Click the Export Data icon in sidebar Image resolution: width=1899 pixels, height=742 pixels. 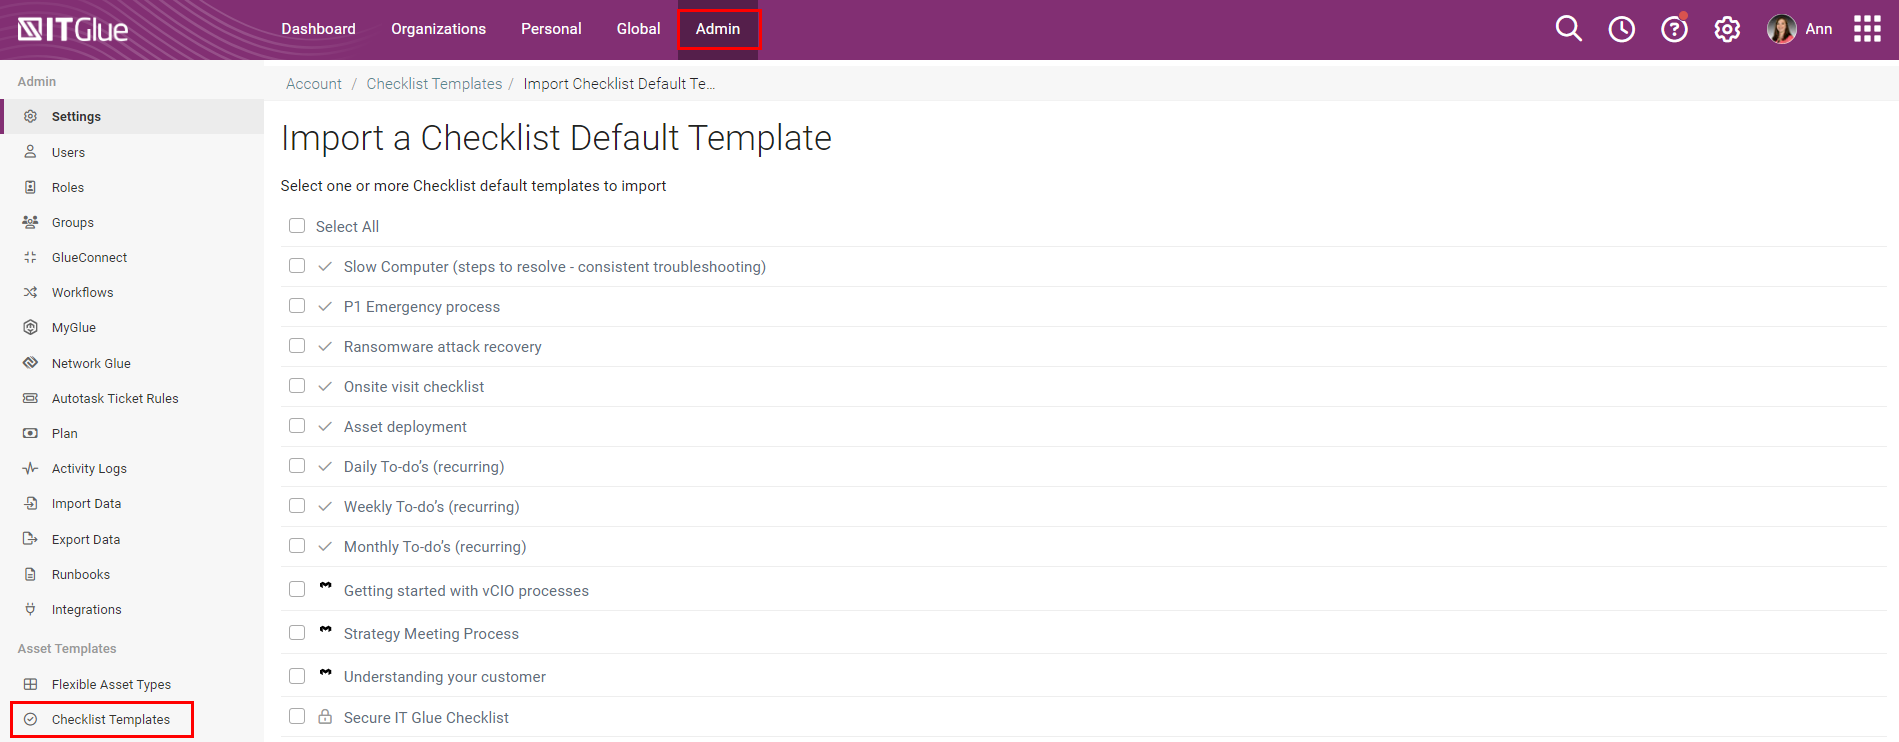pyautogui.click(x=31, y=539)
